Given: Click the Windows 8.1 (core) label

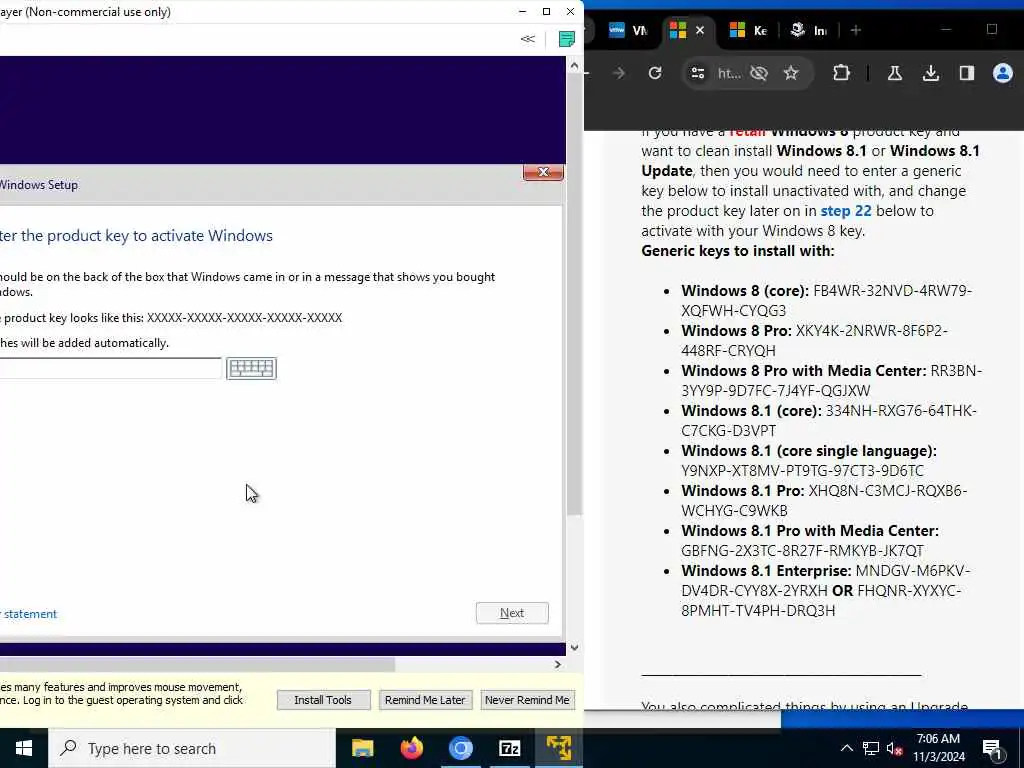Looking at the screenshot, I should pos(751,411).
